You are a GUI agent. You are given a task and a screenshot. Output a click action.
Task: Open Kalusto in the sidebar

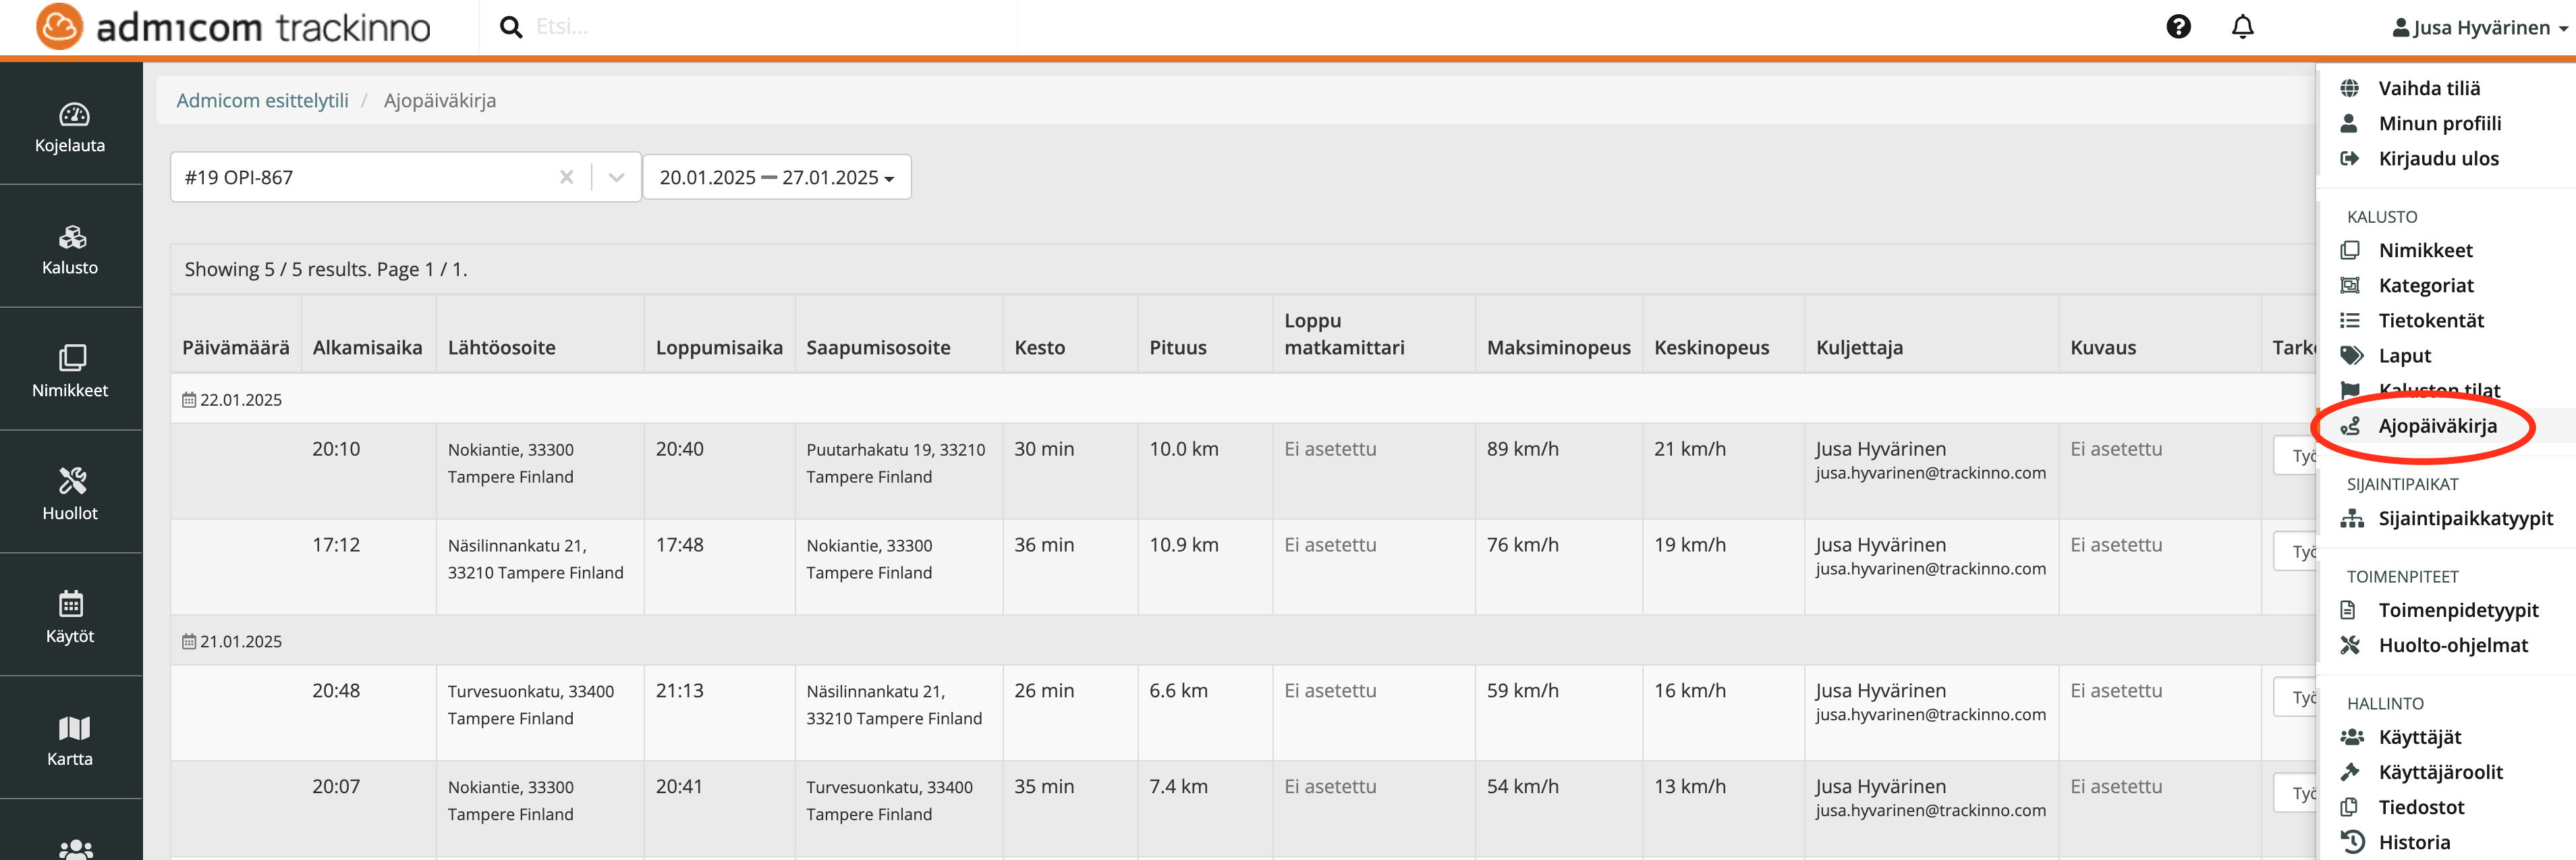71,249
